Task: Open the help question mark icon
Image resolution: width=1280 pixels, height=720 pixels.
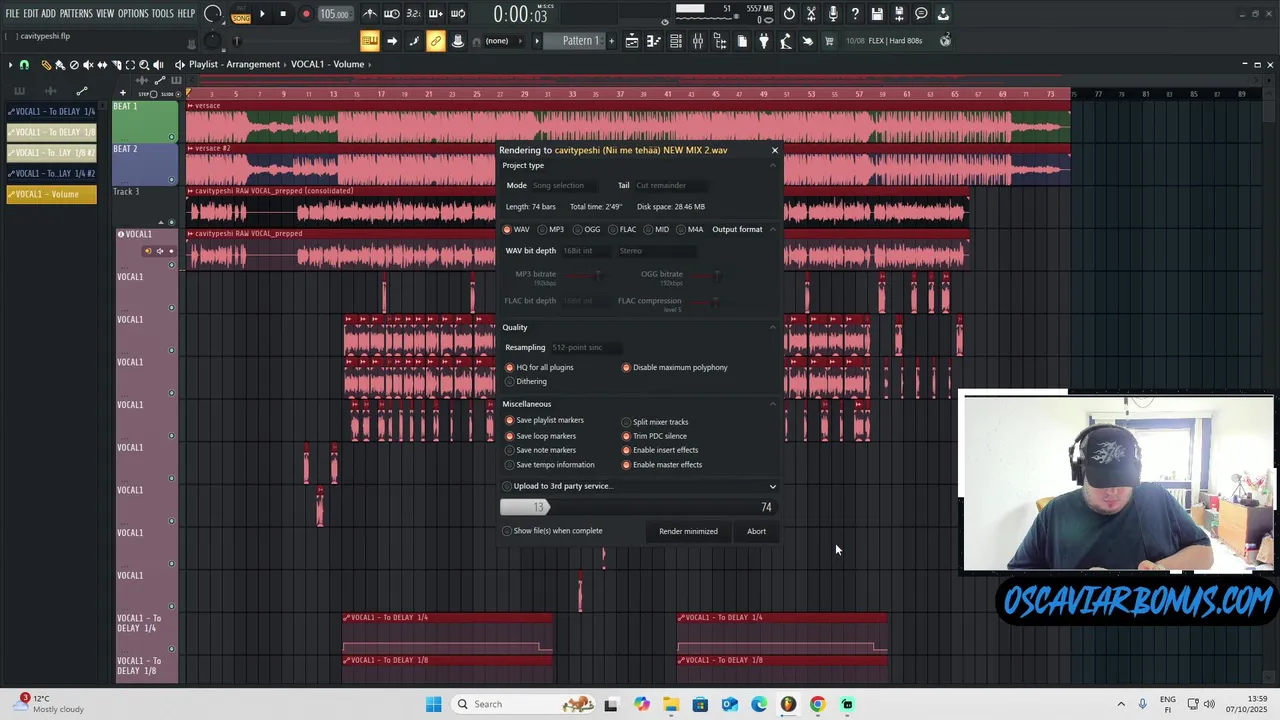Action: [855, 14]
